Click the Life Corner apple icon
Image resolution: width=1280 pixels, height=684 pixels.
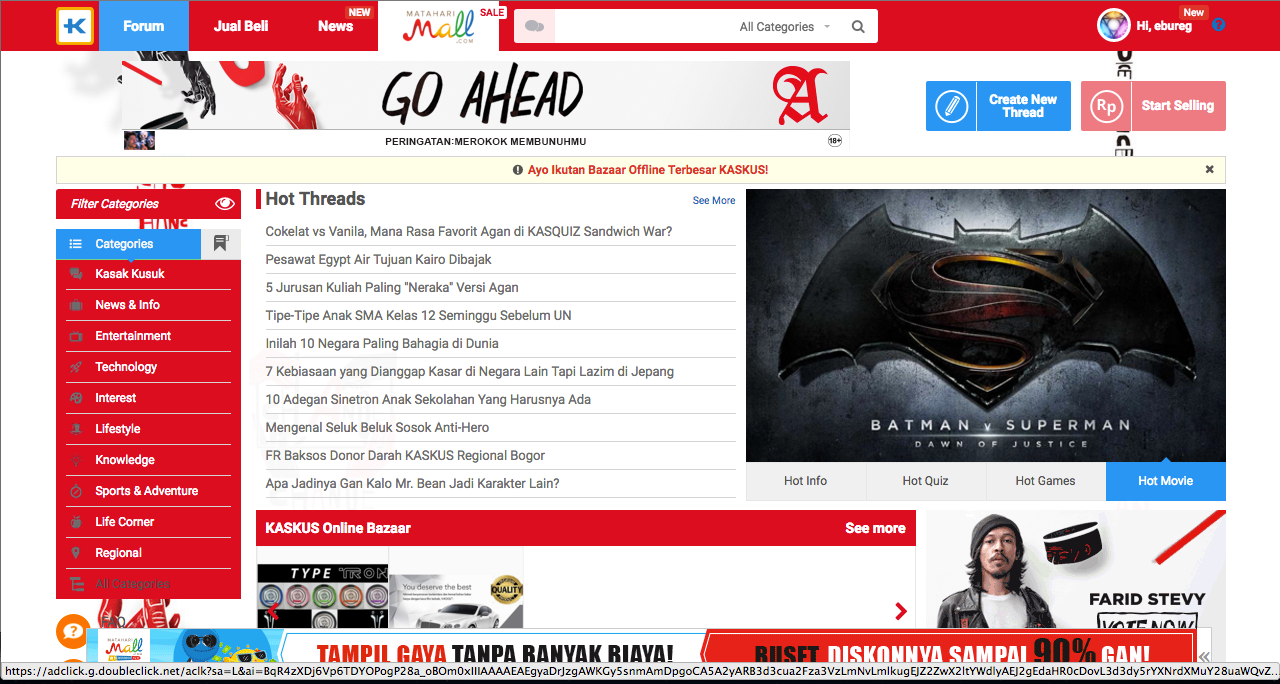point(75,522)
